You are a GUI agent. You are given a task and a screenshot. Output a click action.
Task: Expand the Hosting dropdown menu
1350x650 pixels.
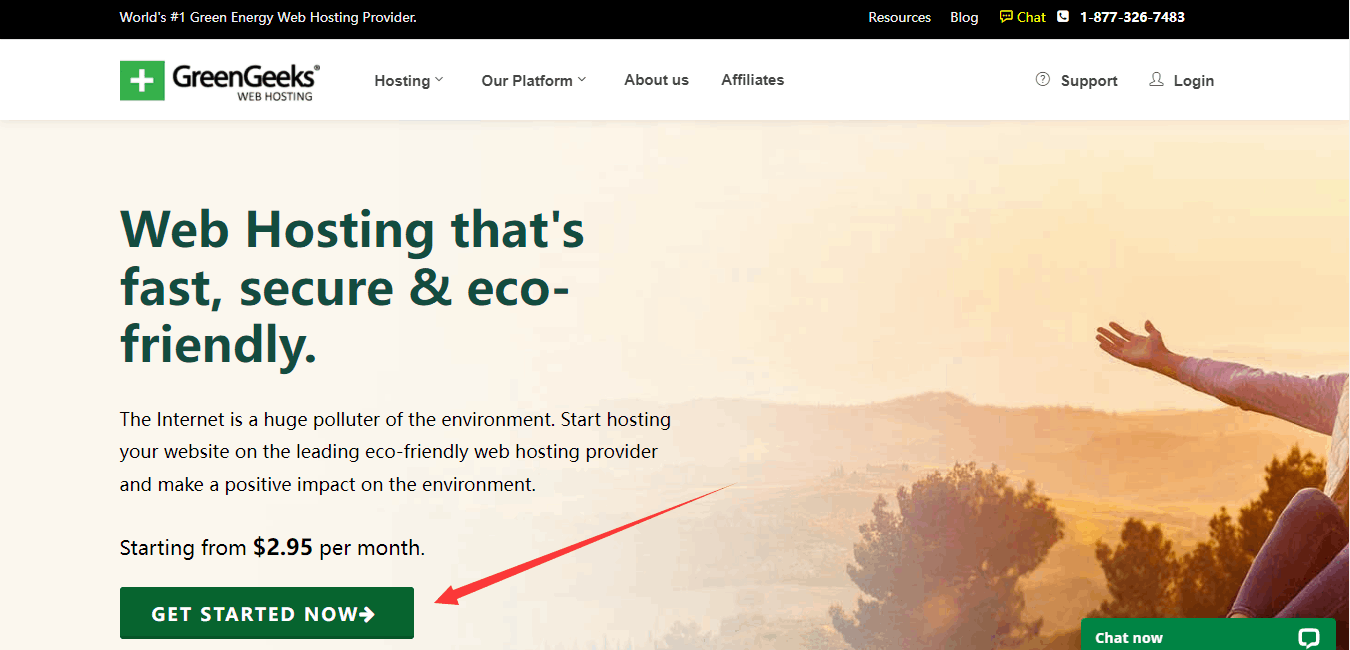pos(404,80)
